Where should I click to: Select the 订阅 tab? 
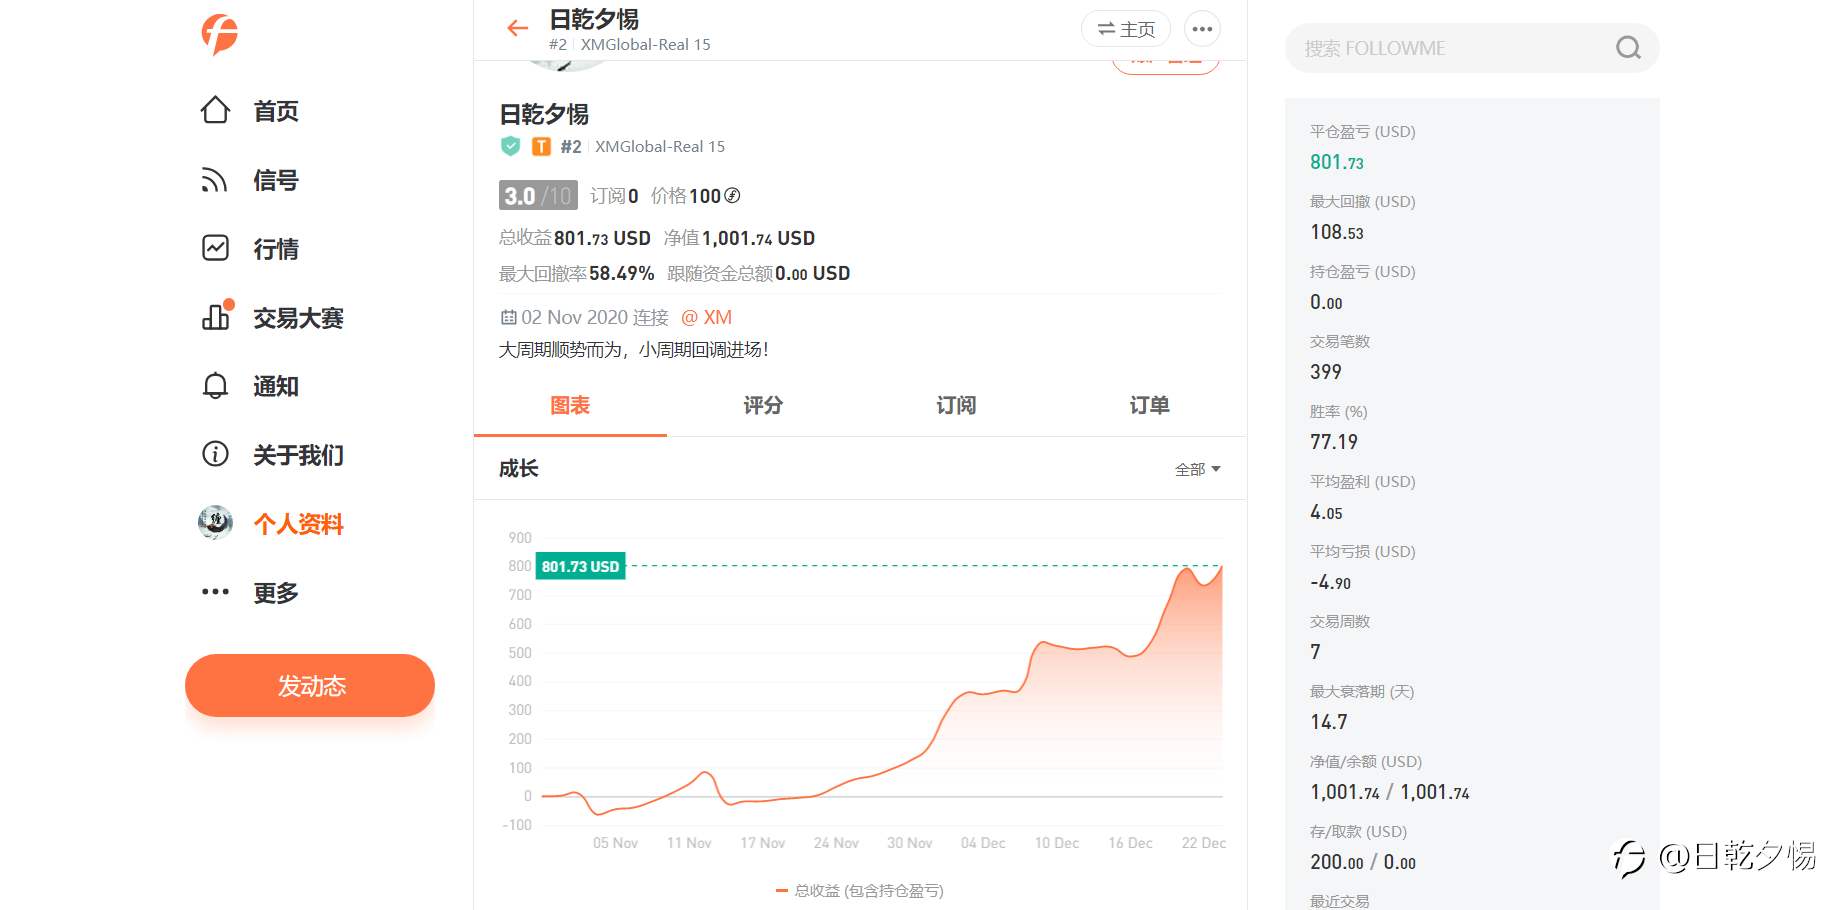coord(956,405)
